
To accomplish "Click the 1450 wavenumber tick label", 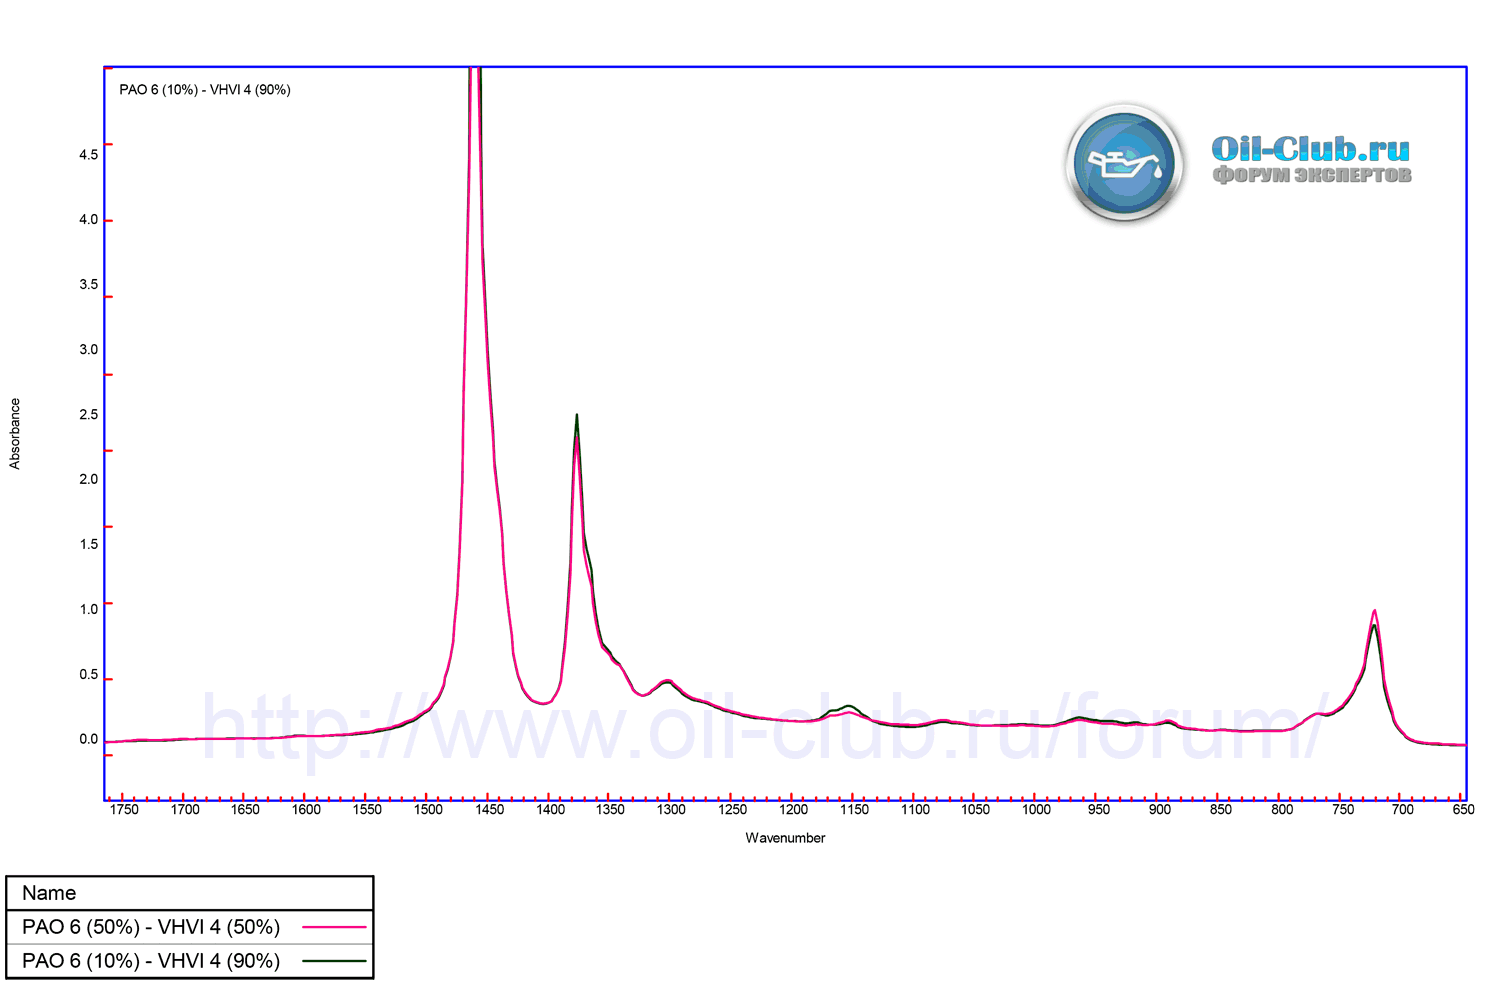I will point(489,810).
